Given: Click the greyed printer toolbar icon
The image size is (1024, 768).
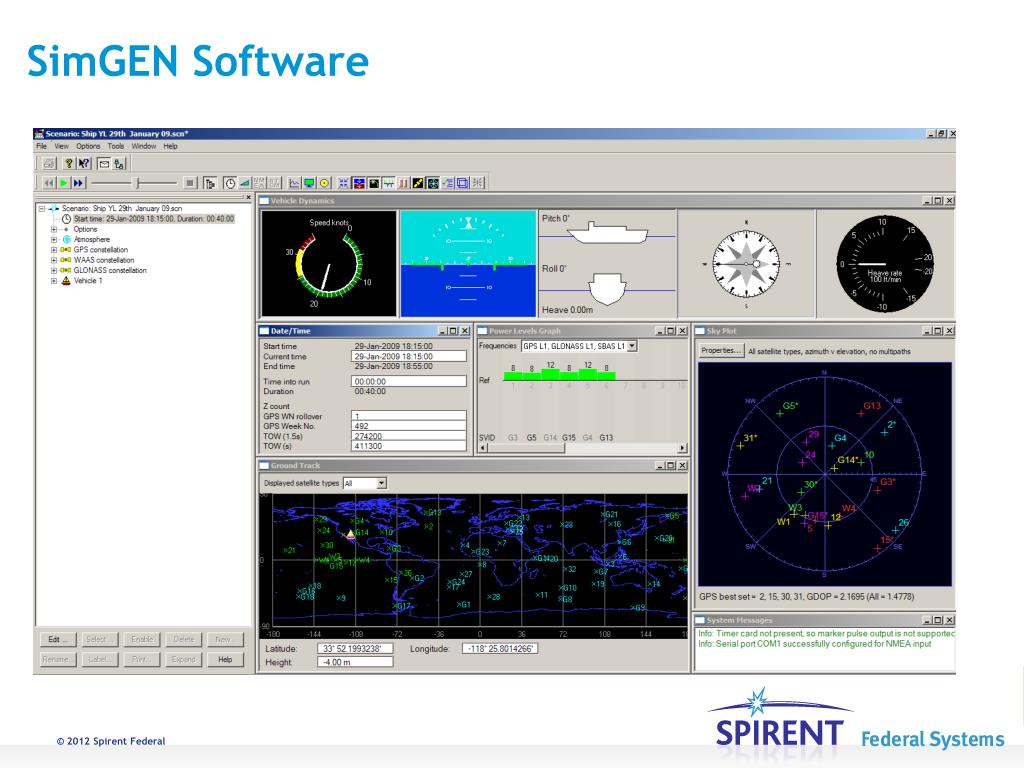Looking at the screenshot, I should coord(49,163).
